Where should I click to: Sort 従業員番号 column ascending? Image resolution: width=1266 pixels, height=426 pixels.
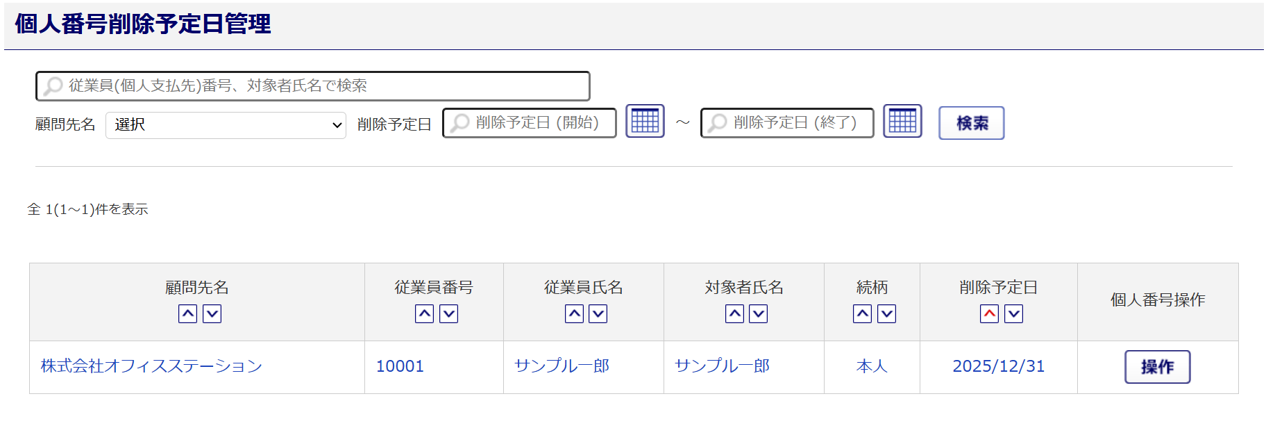click(x=424, y=314)
